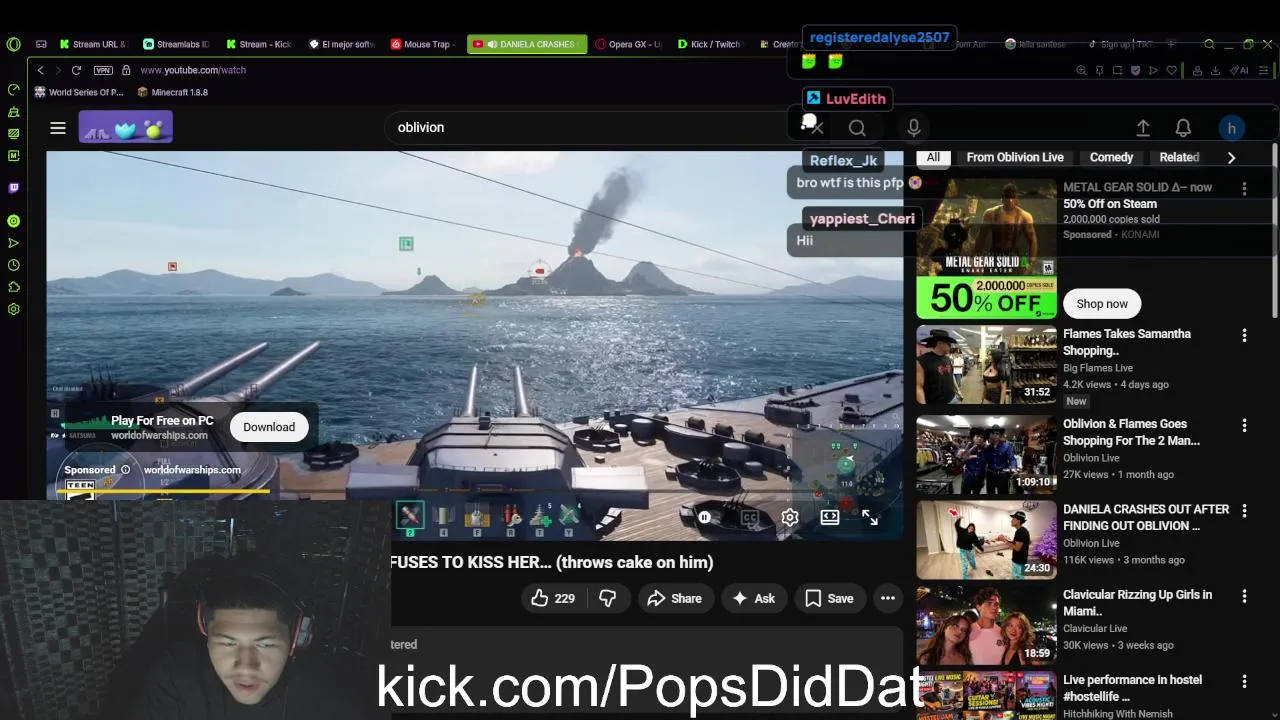Viewport: 1280px width, 720px height.
Task: Click Shop now on Metal Gear ad
Action: click(x=1102, y=304)
